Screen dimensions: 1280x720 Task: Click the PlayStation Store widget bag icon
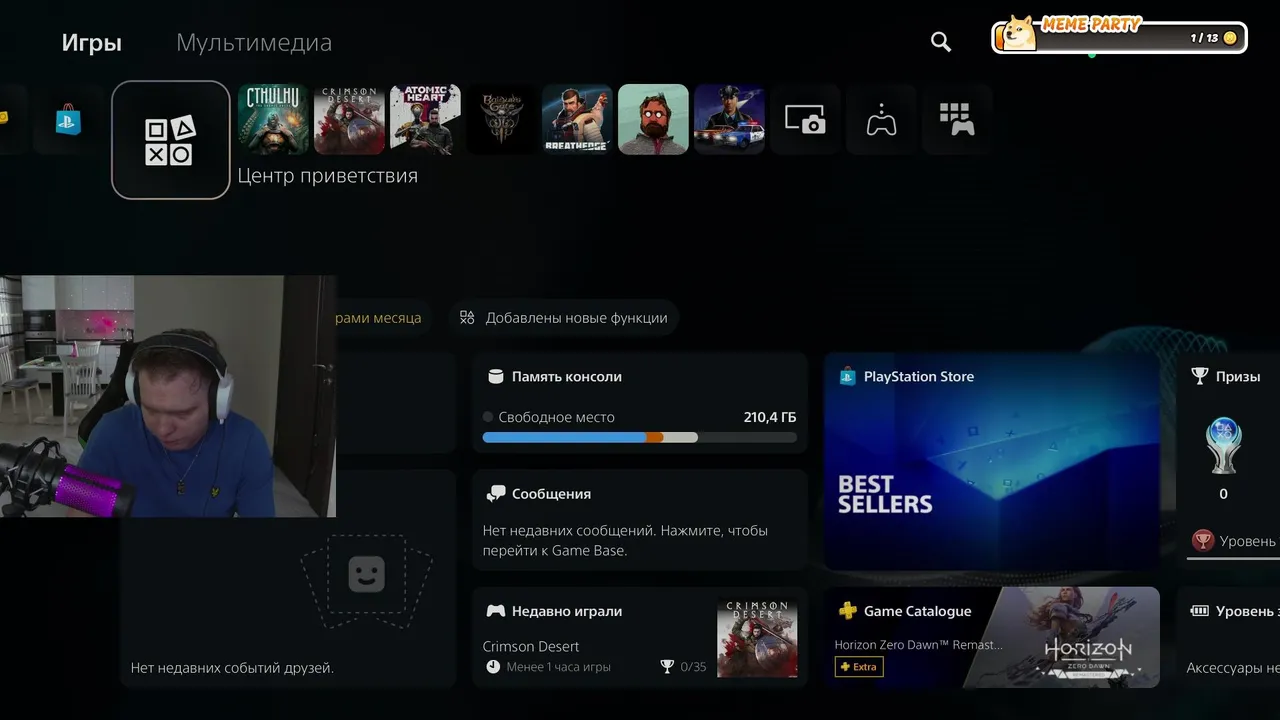847,377
